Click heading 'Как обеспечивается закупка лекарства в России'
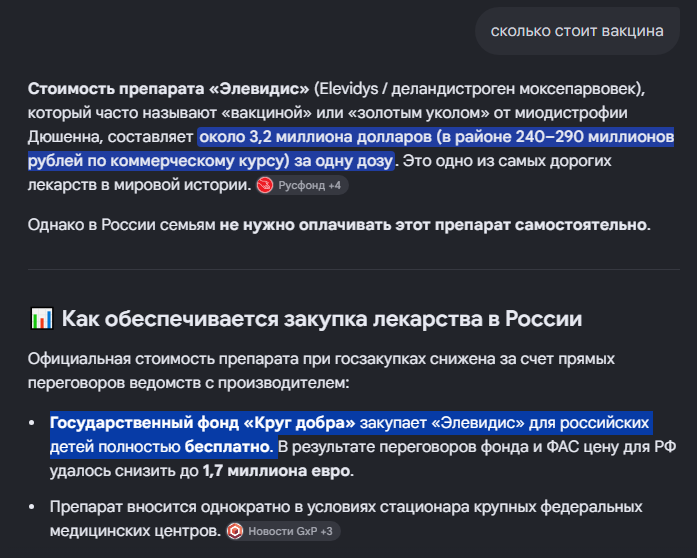 coord(321,319)
